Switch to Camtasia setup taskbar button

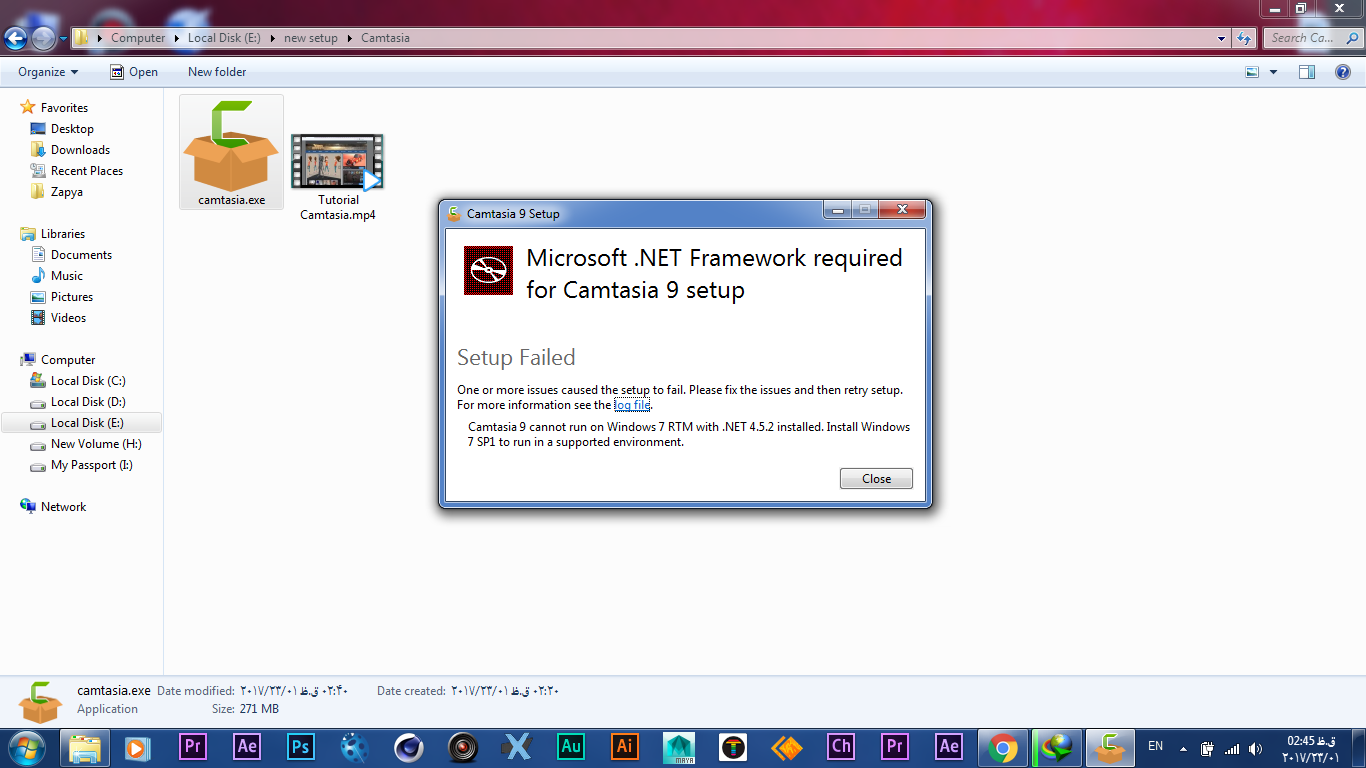[1110, 747]
